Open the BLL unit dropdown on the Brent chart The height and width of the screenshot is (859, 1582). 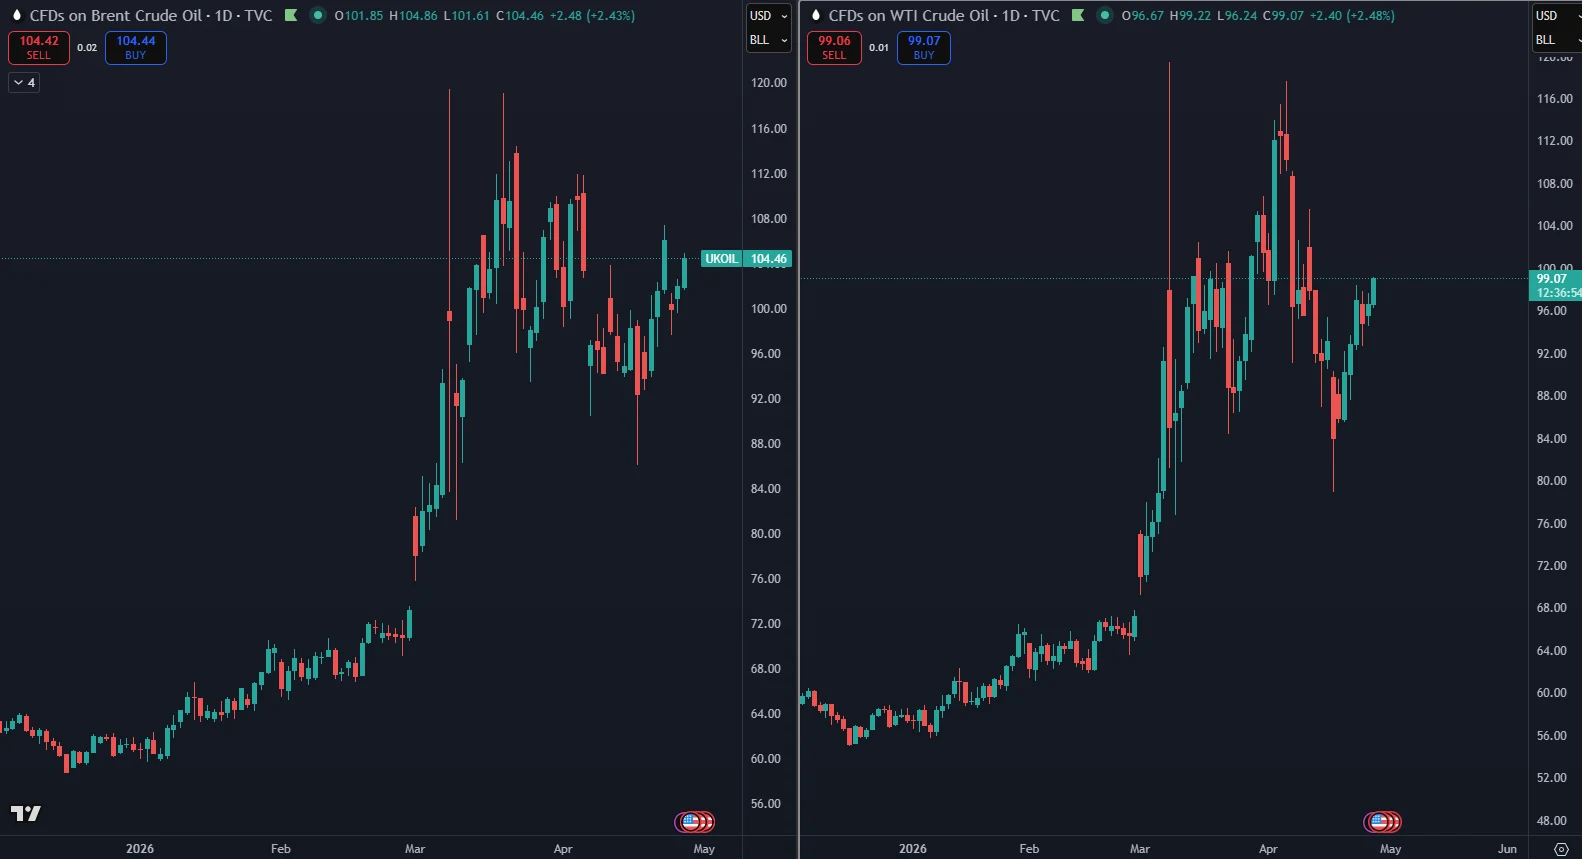pyautogui.click(x=768, y=40)
